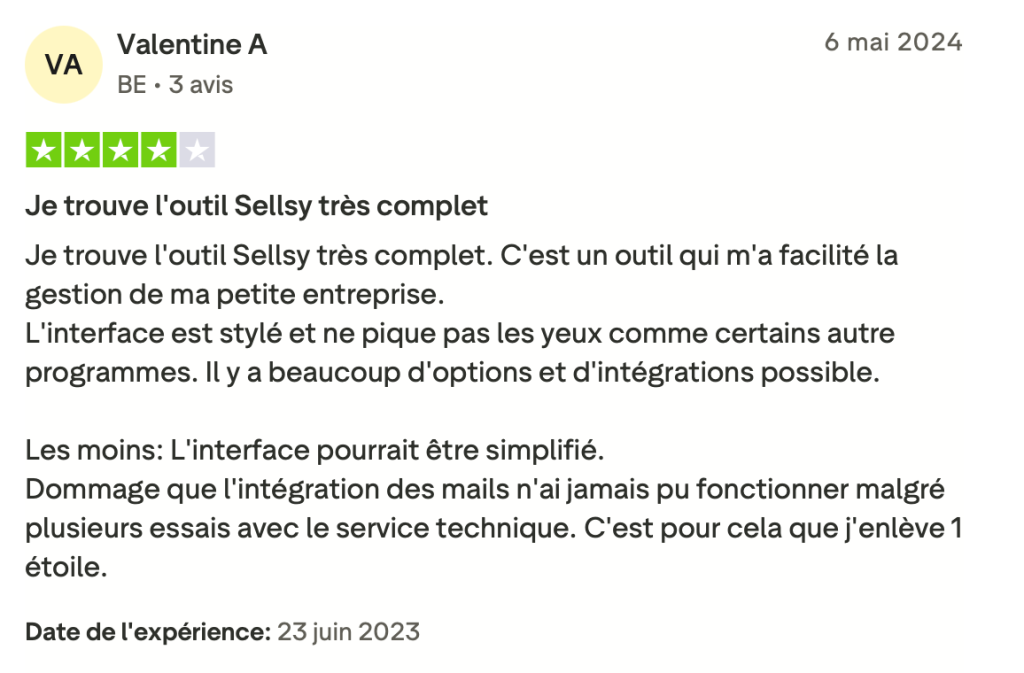
Task: Click the first green rating star
Action: point(44,151)
